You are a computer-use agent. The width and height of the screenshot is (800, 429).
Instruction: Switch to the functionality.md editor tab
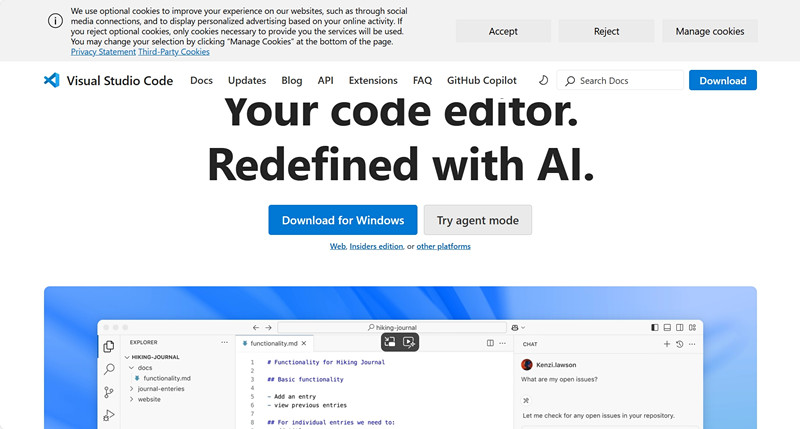(274, 343)
